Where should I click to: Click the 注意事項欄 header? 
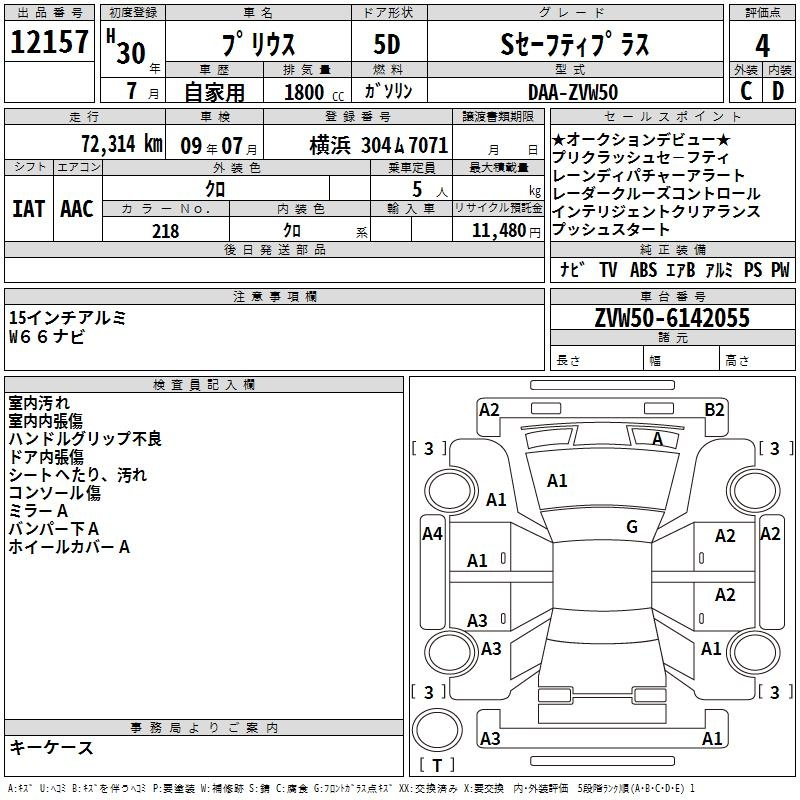[x=274, y=296]
